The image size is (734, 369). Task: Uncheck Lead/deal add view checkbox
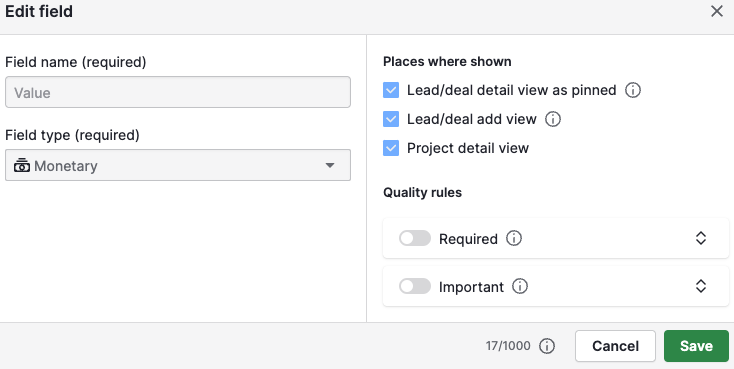tap(391, 119)
